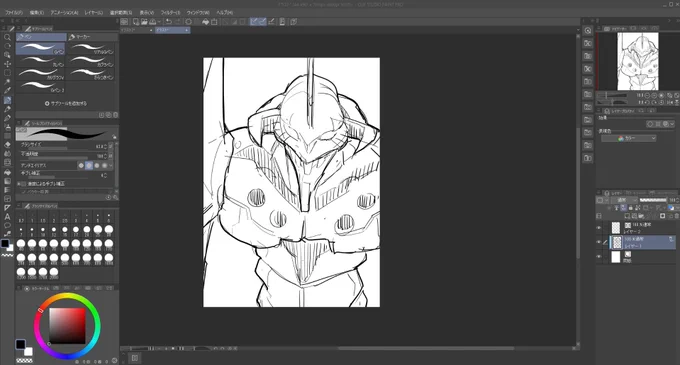Switch to the Pen sub tool group tab
The width and height of the screenshot is (680, 365).
(x=41, y=37)
